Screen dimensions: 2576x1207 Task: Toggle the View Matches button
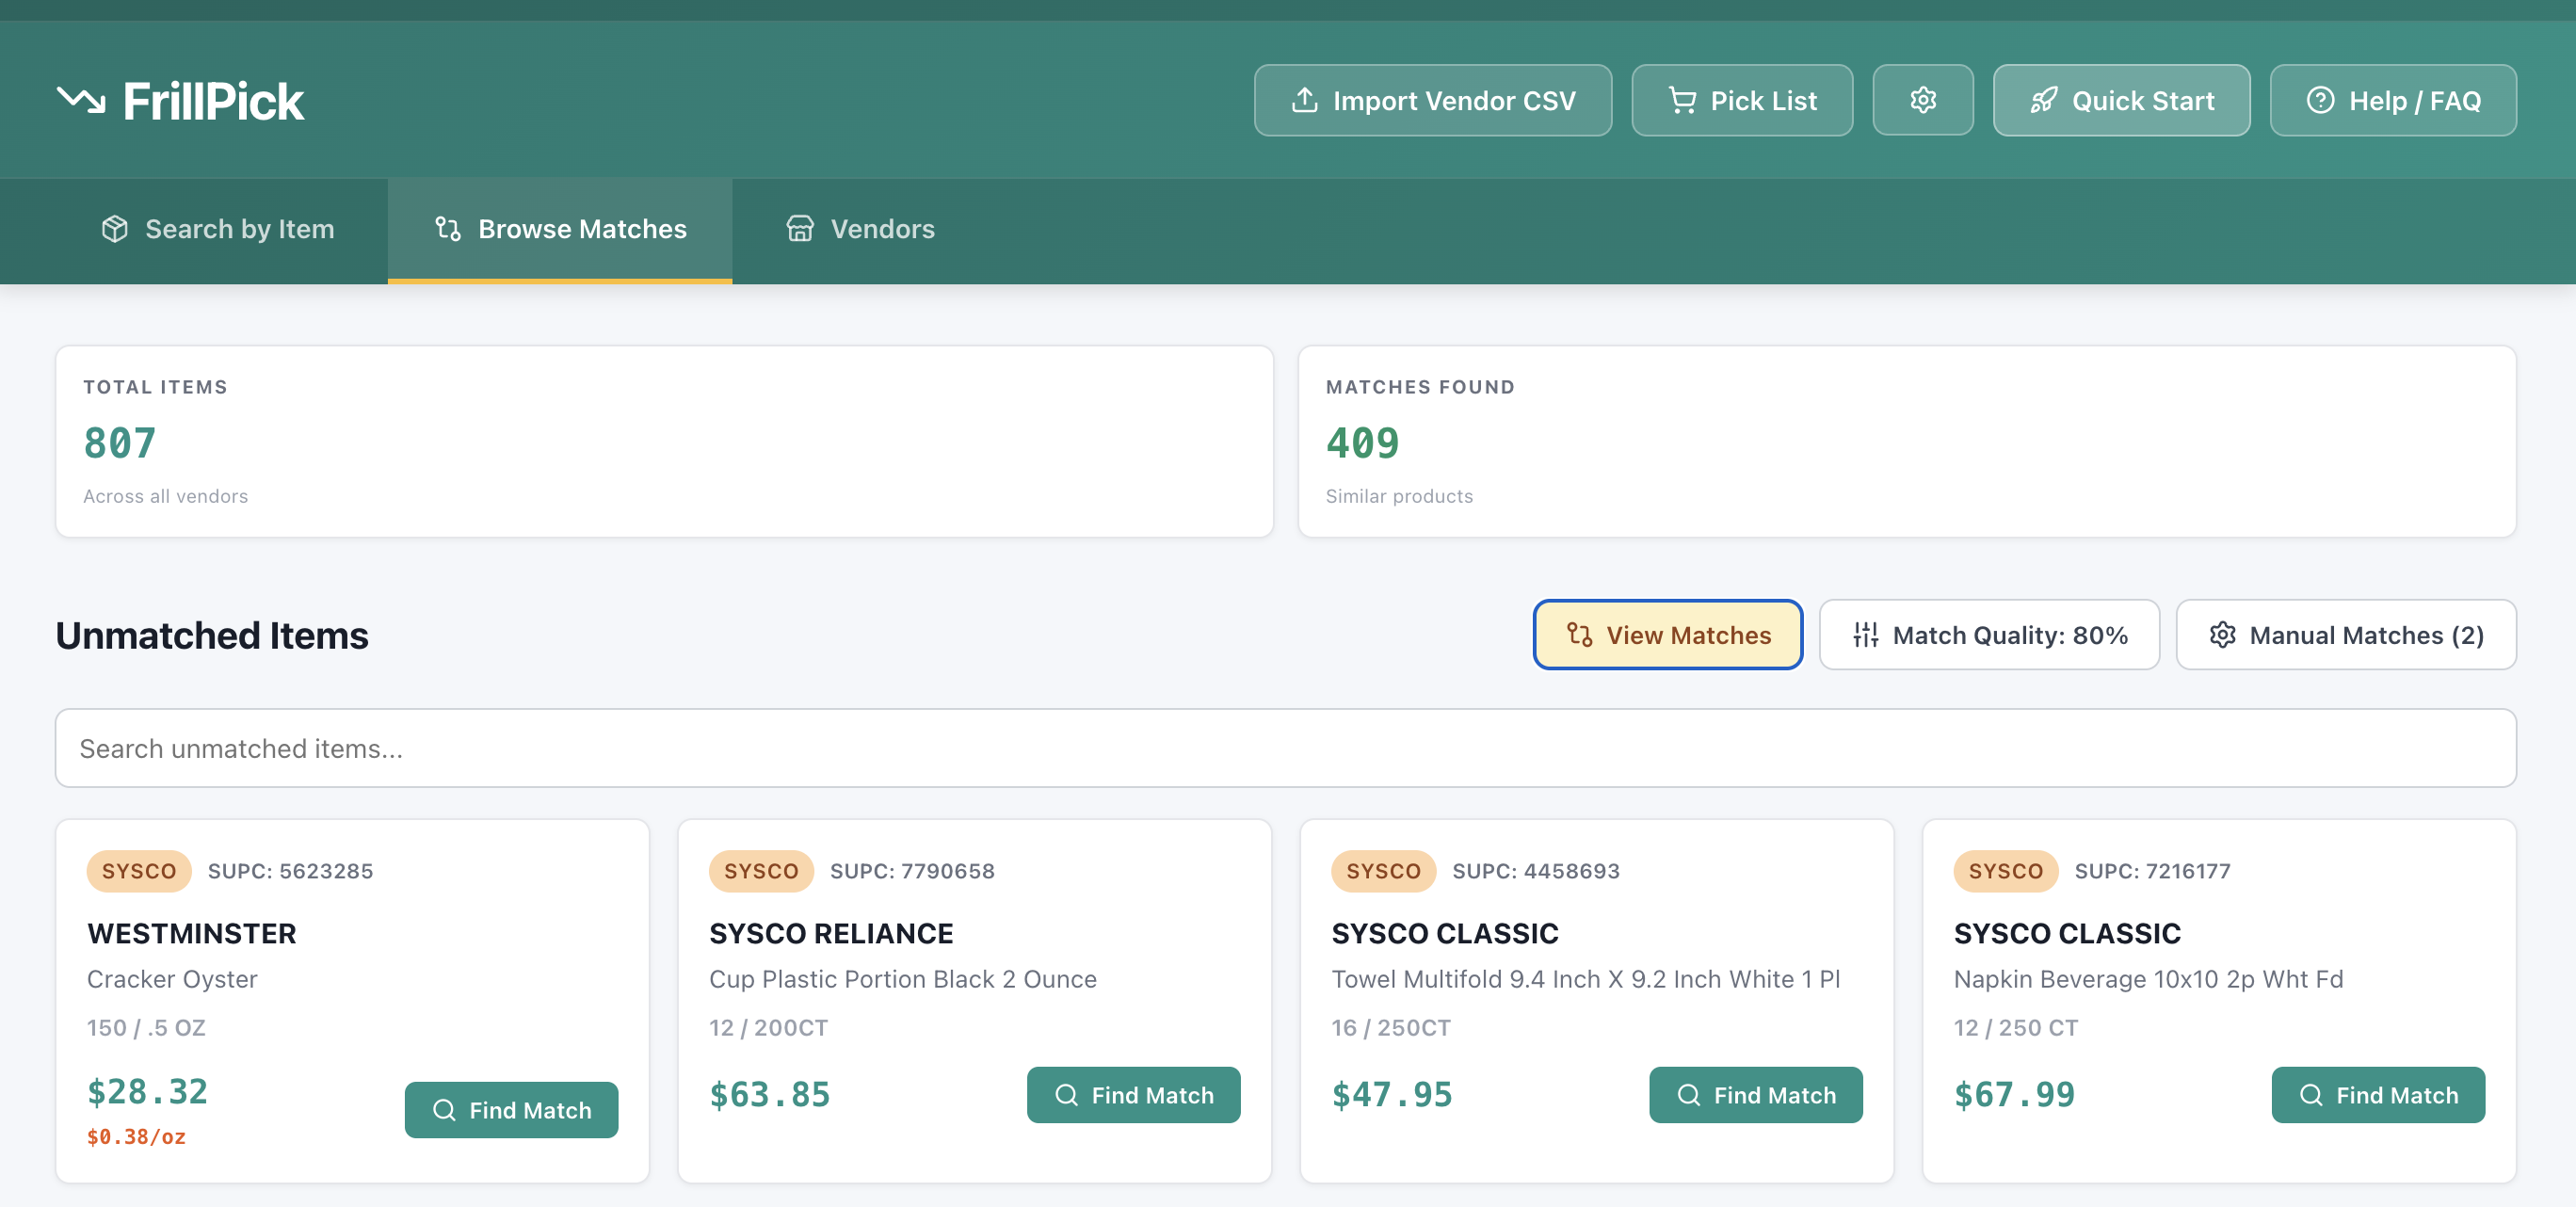coord(1667,634)
